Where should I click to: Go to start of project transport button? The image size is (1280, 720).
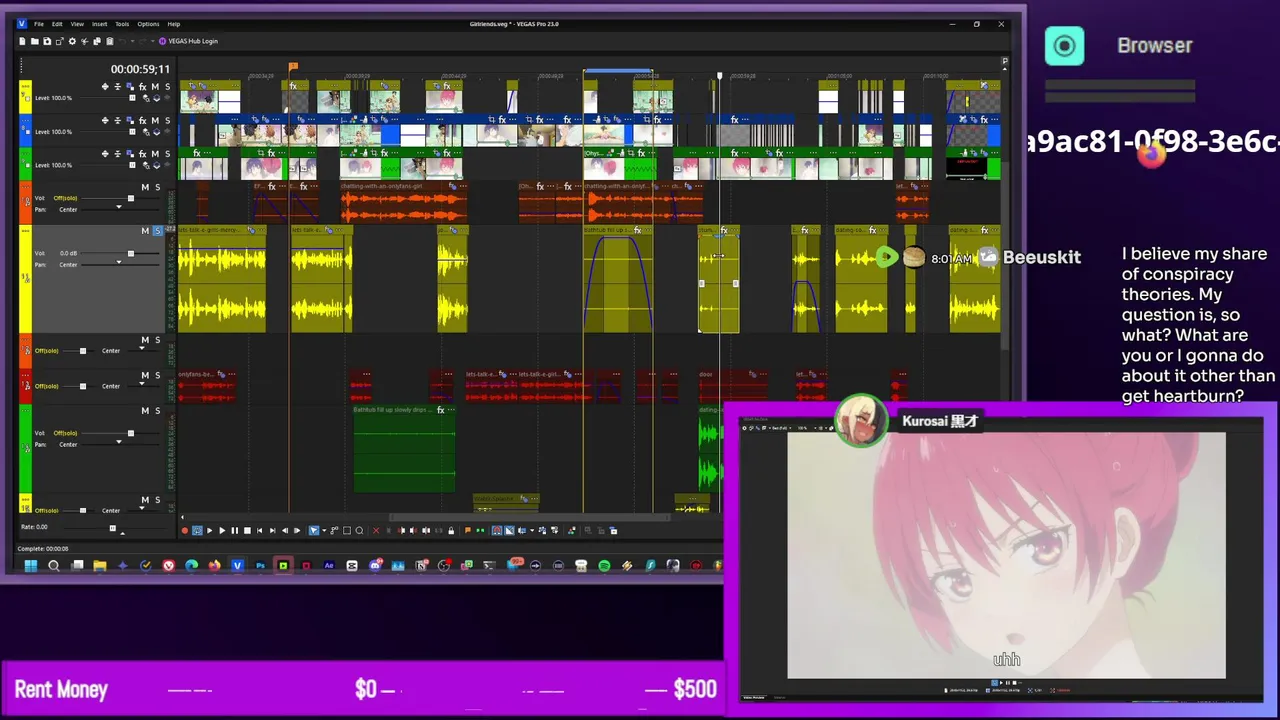260,530
